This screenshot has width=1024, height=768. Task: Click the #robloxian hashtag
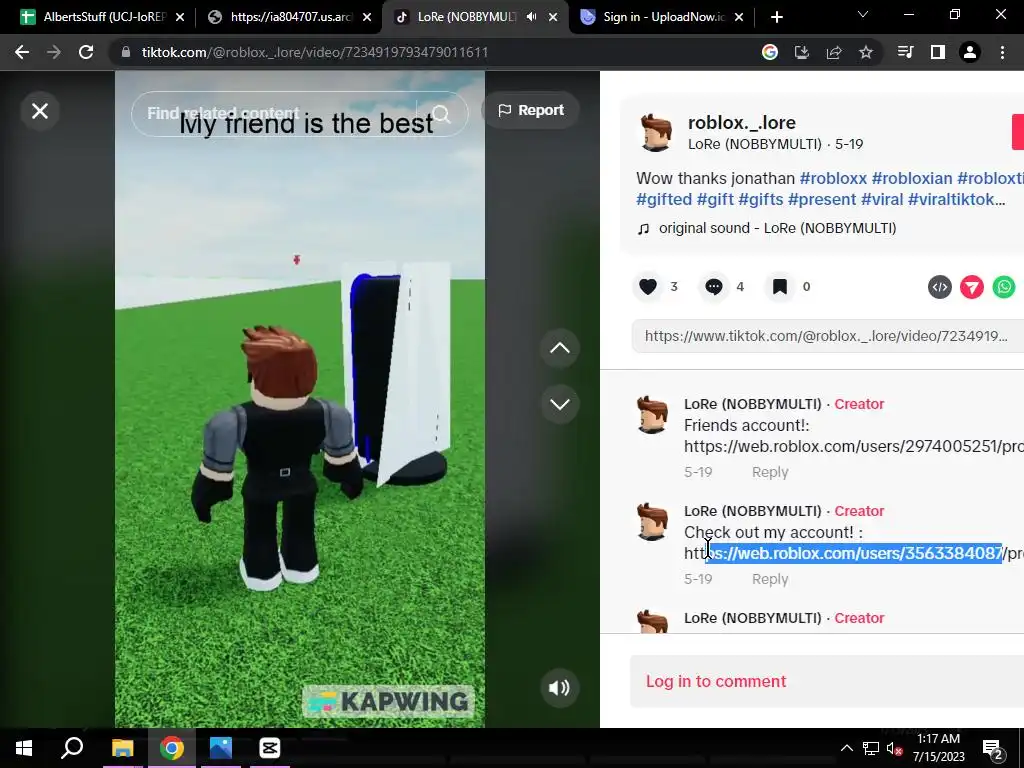pyautogui.click(x=912, y=178)
